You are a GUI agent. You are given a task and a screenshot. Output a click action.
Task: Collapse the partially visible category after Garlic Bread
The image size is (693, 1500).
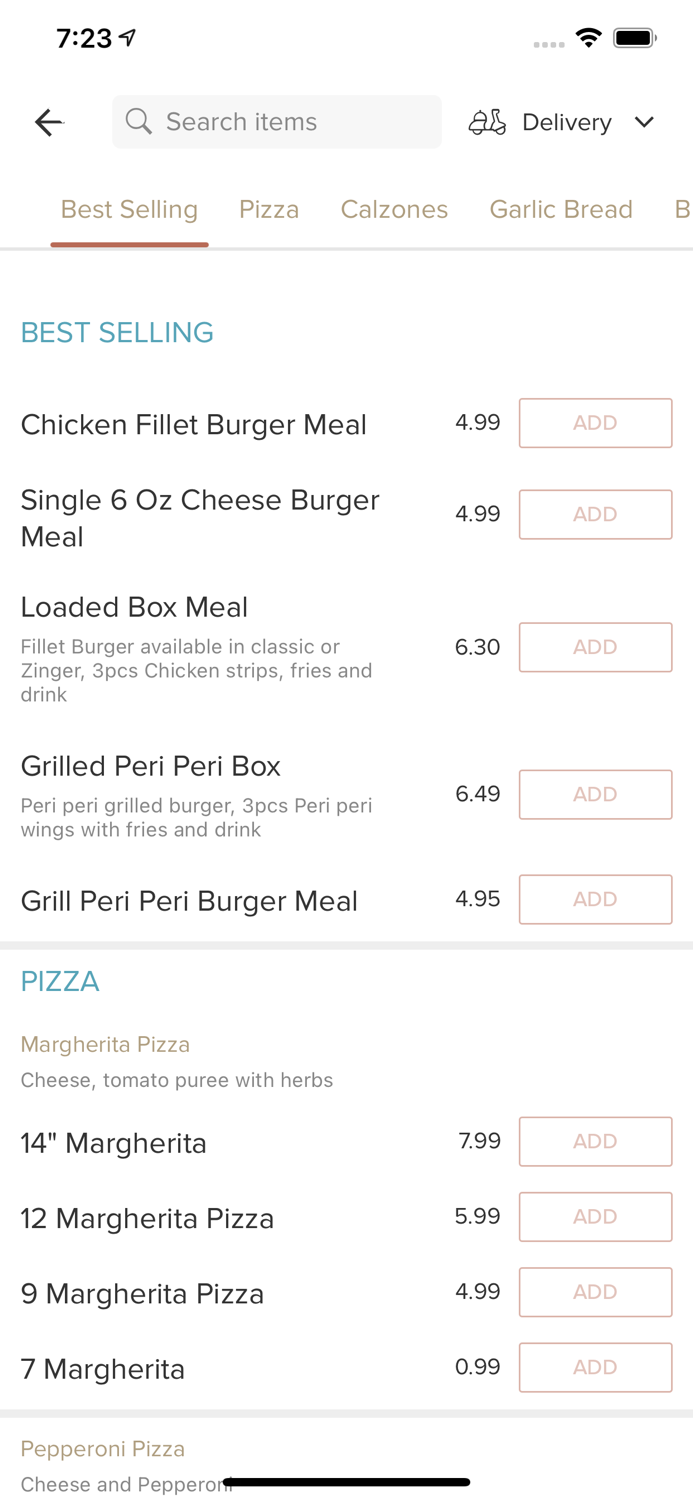[x=685, y=209]
